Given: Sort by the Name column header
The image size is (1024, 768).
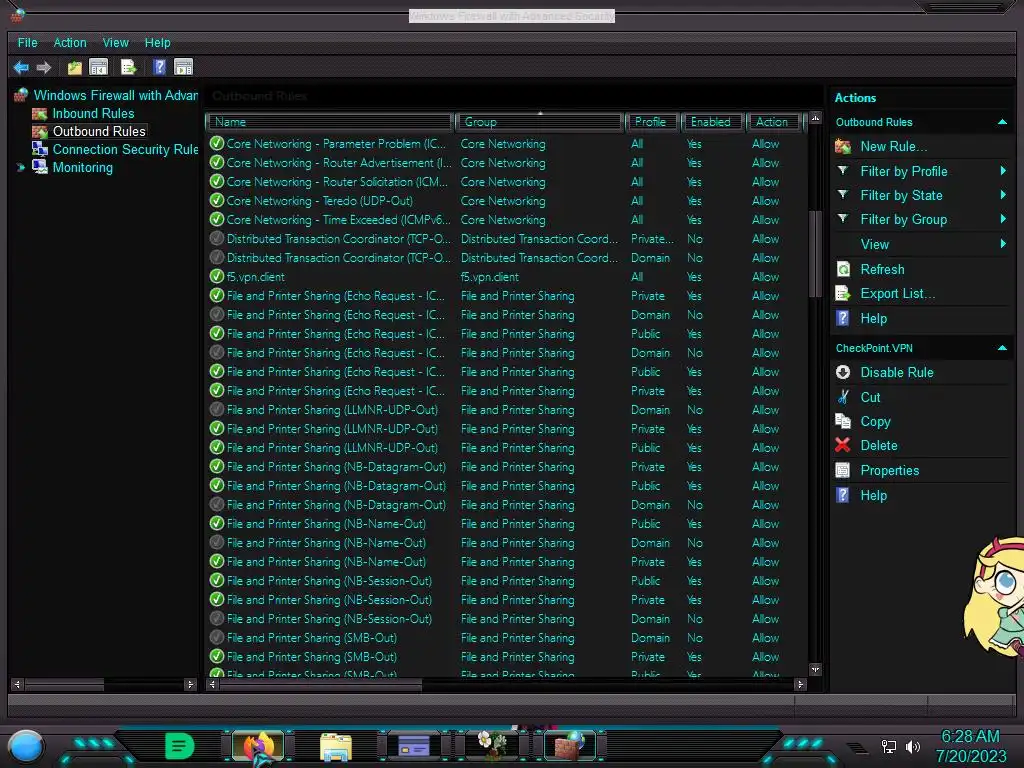Looking at the screenshot, I should 330,122.
